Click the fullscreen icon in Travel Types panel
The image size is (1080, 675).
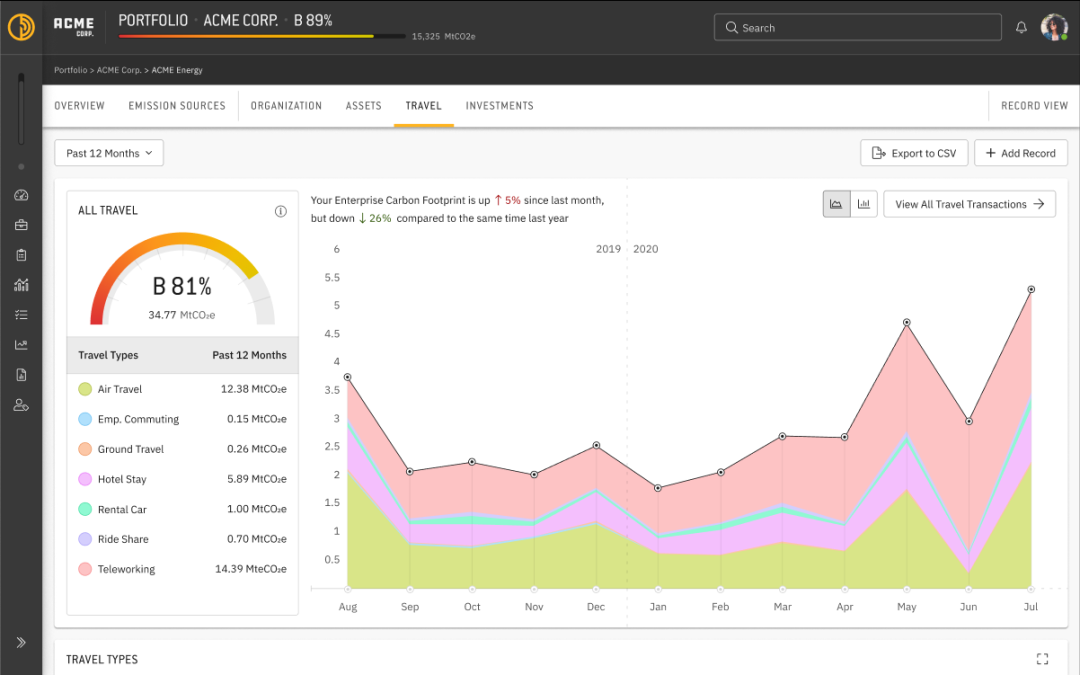pyautogui.click(x=1042, y=659)
